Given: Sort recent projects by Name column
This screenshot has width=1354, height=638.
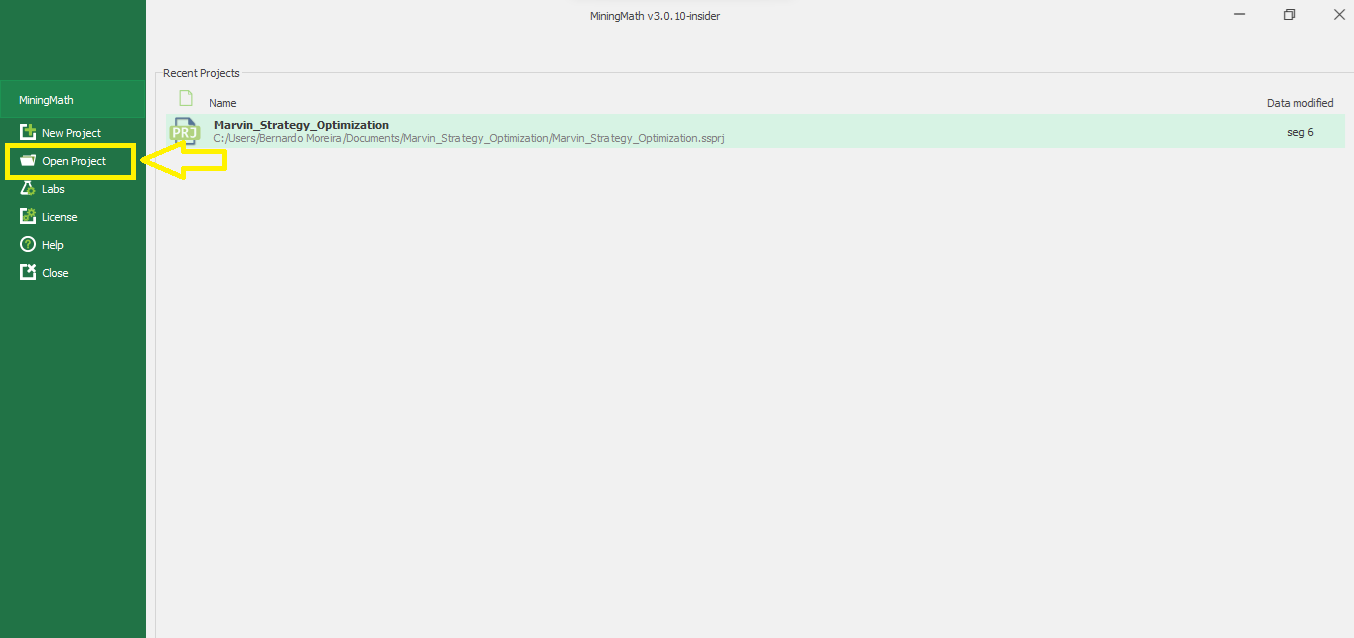Looking at the screenshot, I should click(x=222, y=103).
